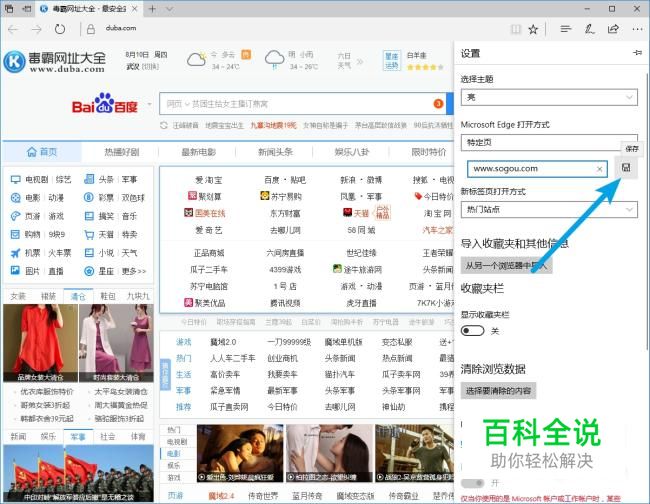Open the 去哪儿网 link in the site grid

tap(285, 230)
